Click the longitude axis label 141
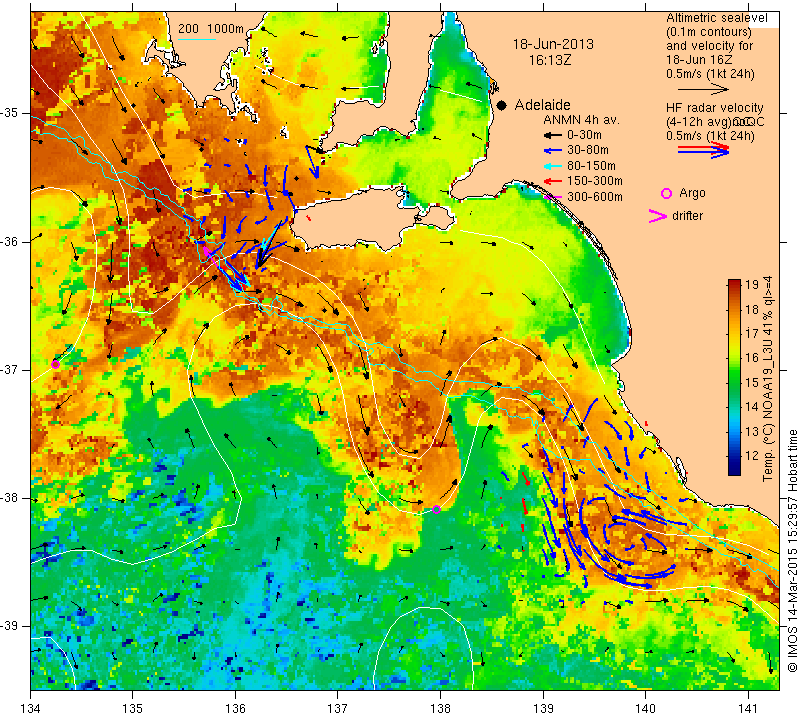Image resolution: width=800 pixels, height=720 pixels. pyautogui.click(x=748, y=708)
